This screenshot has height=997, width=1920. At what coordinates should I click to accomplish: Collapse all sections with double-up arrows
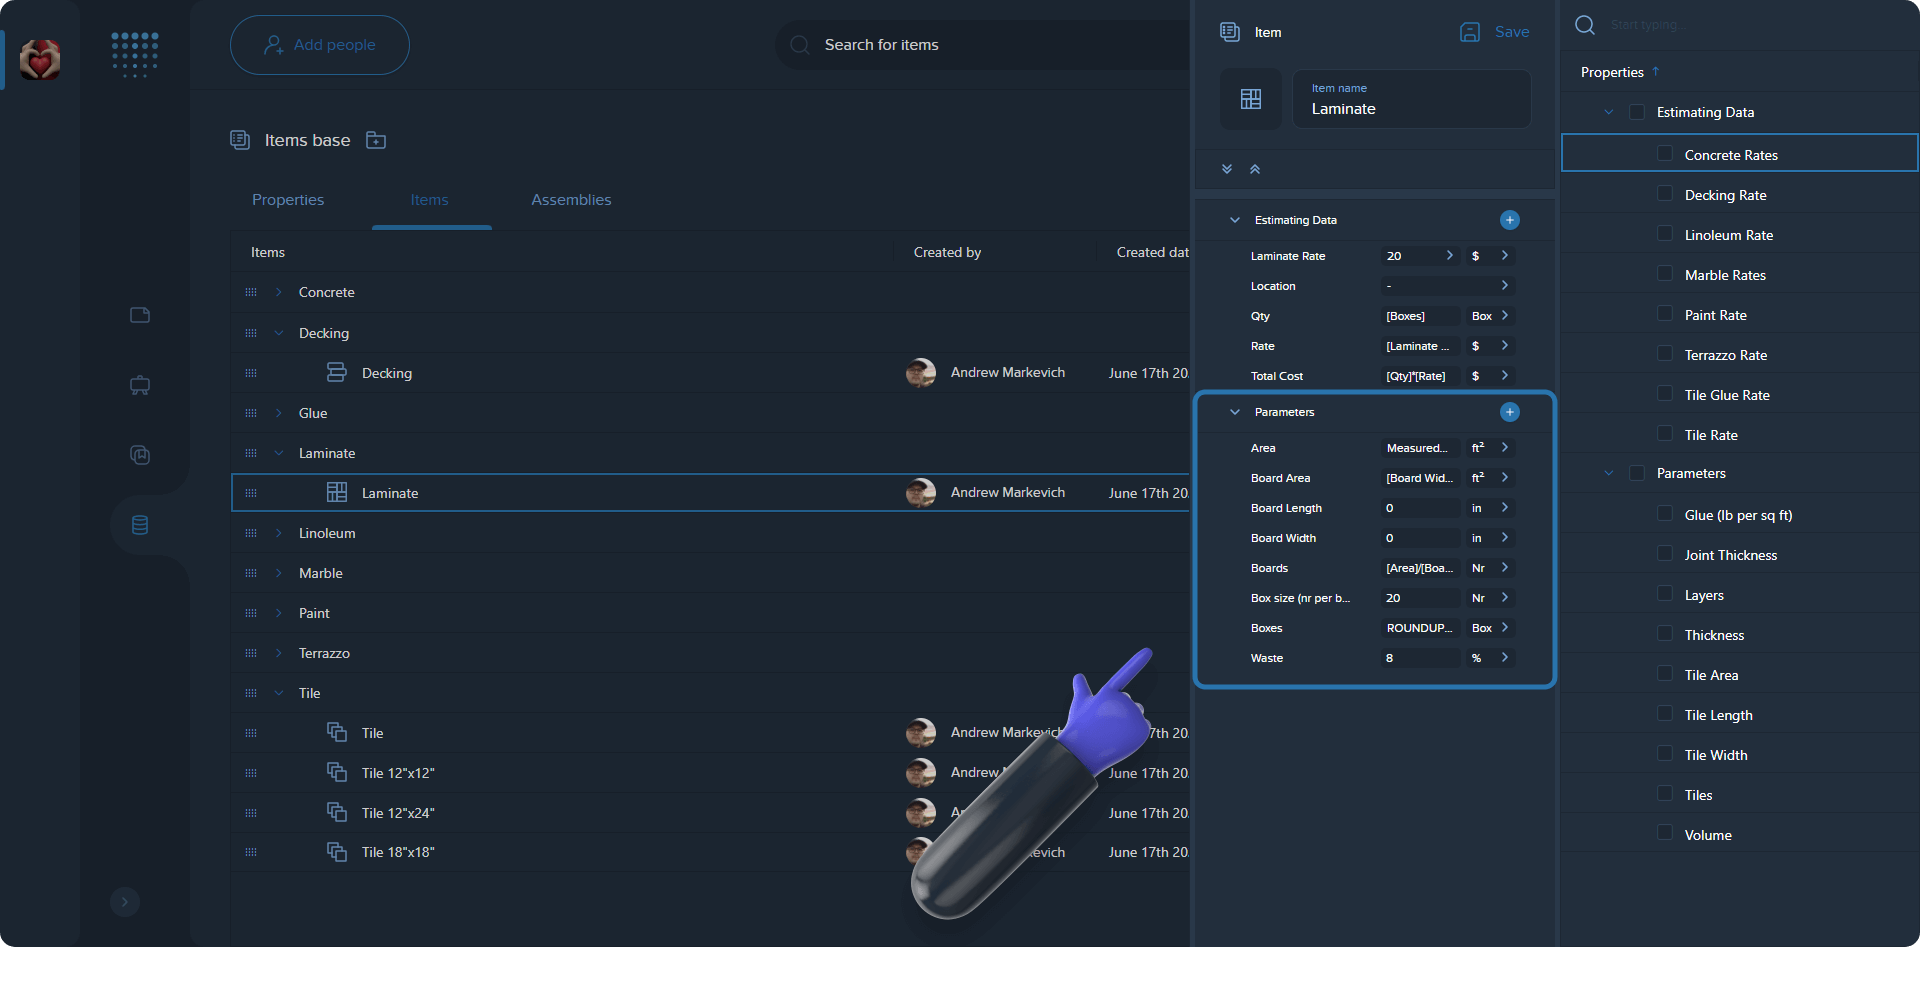pyautogui.click(x=1255, y=169)
